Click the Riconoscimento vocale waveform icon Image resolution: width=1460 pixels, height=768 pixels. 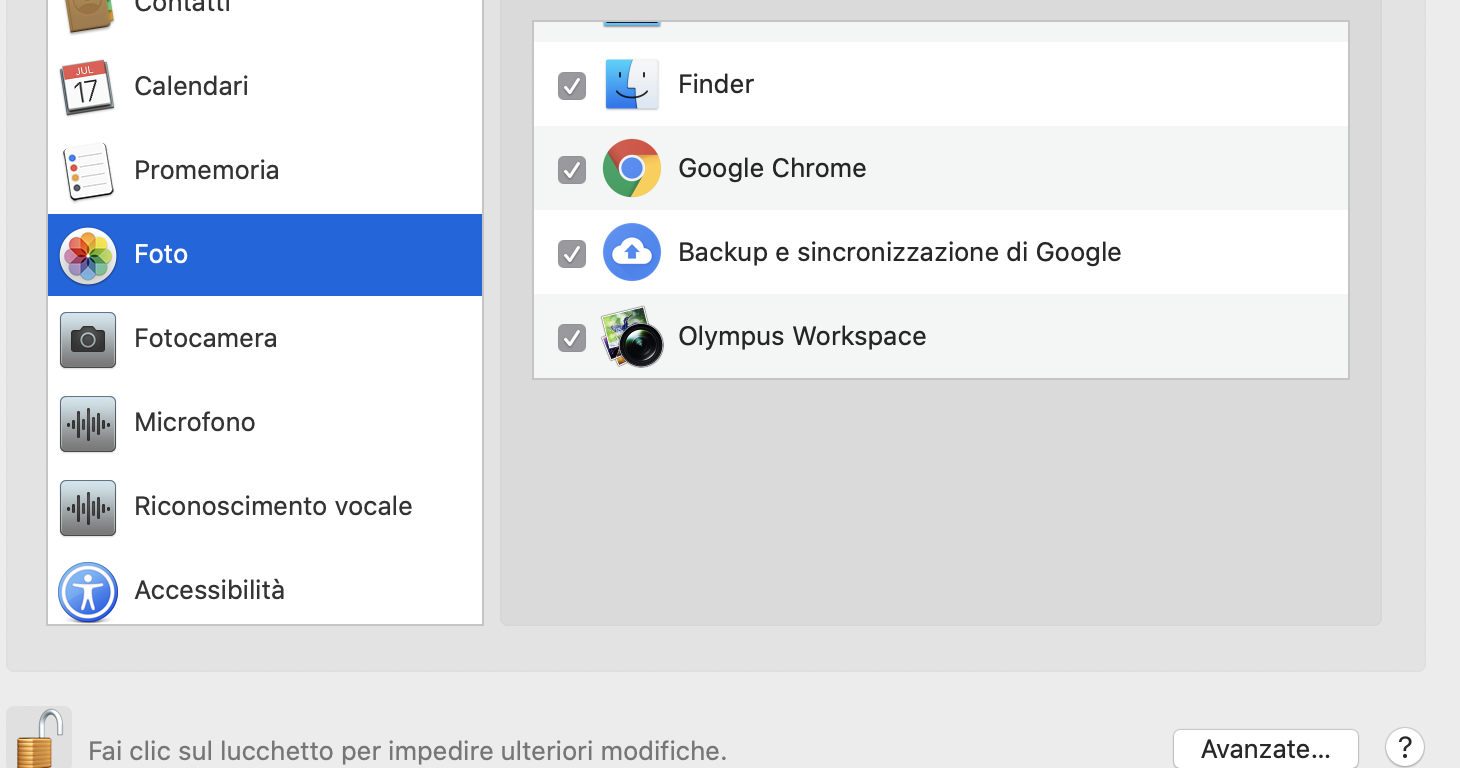point(88,508)
